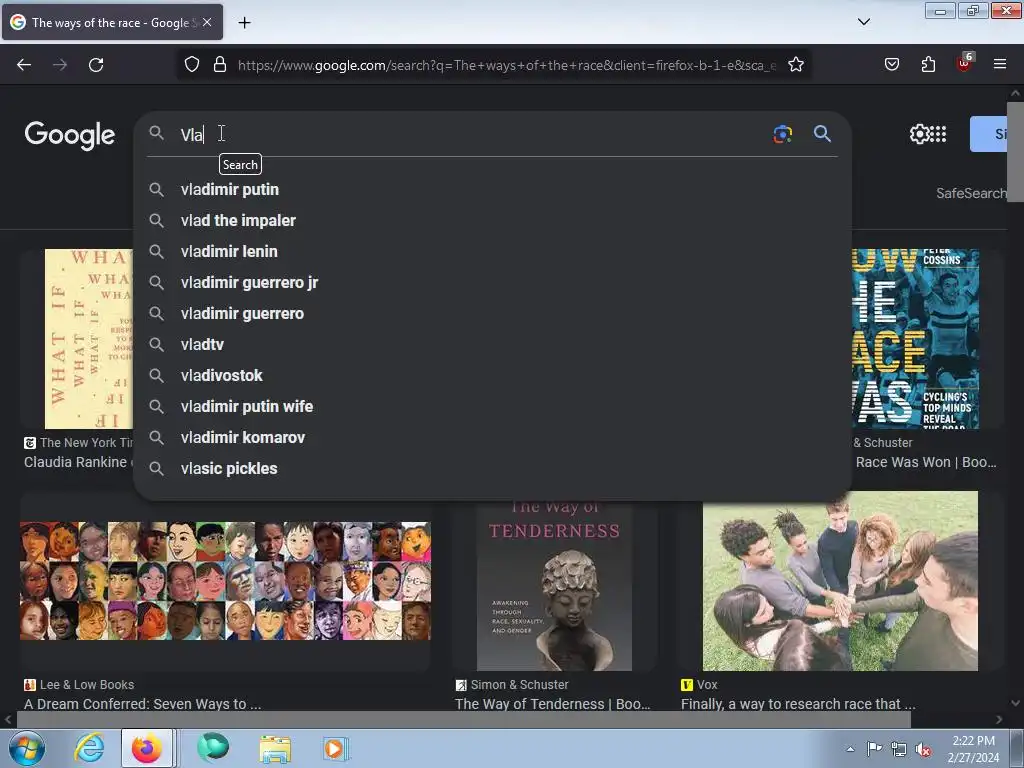Click into the Google search field
This screenshot has height=768, width=1024.
point(470,135)
